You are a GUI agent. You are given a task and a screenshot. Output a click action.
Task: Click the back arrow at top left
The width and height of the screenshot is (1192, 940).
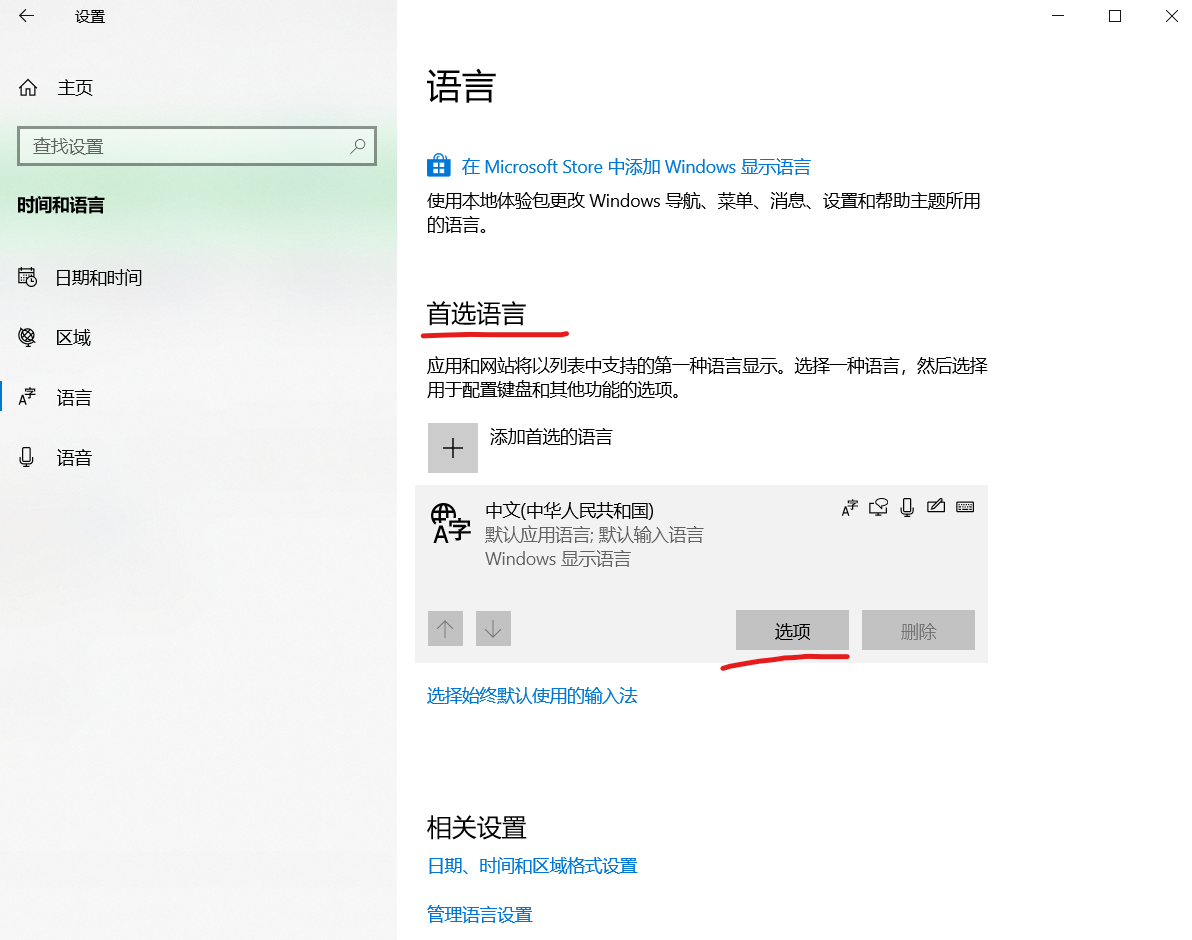click(26, 16)
